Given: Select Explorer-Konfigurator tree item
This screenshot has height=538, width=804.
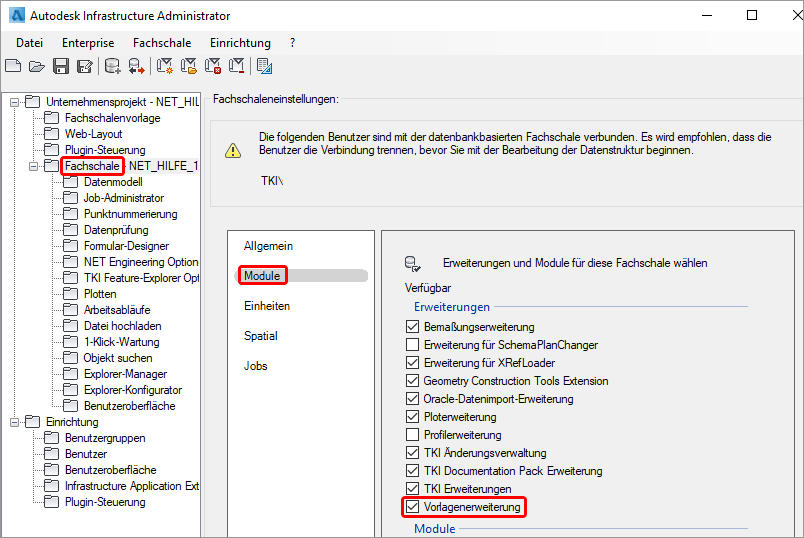Looking at the screenshot, I should pos(133,390).
